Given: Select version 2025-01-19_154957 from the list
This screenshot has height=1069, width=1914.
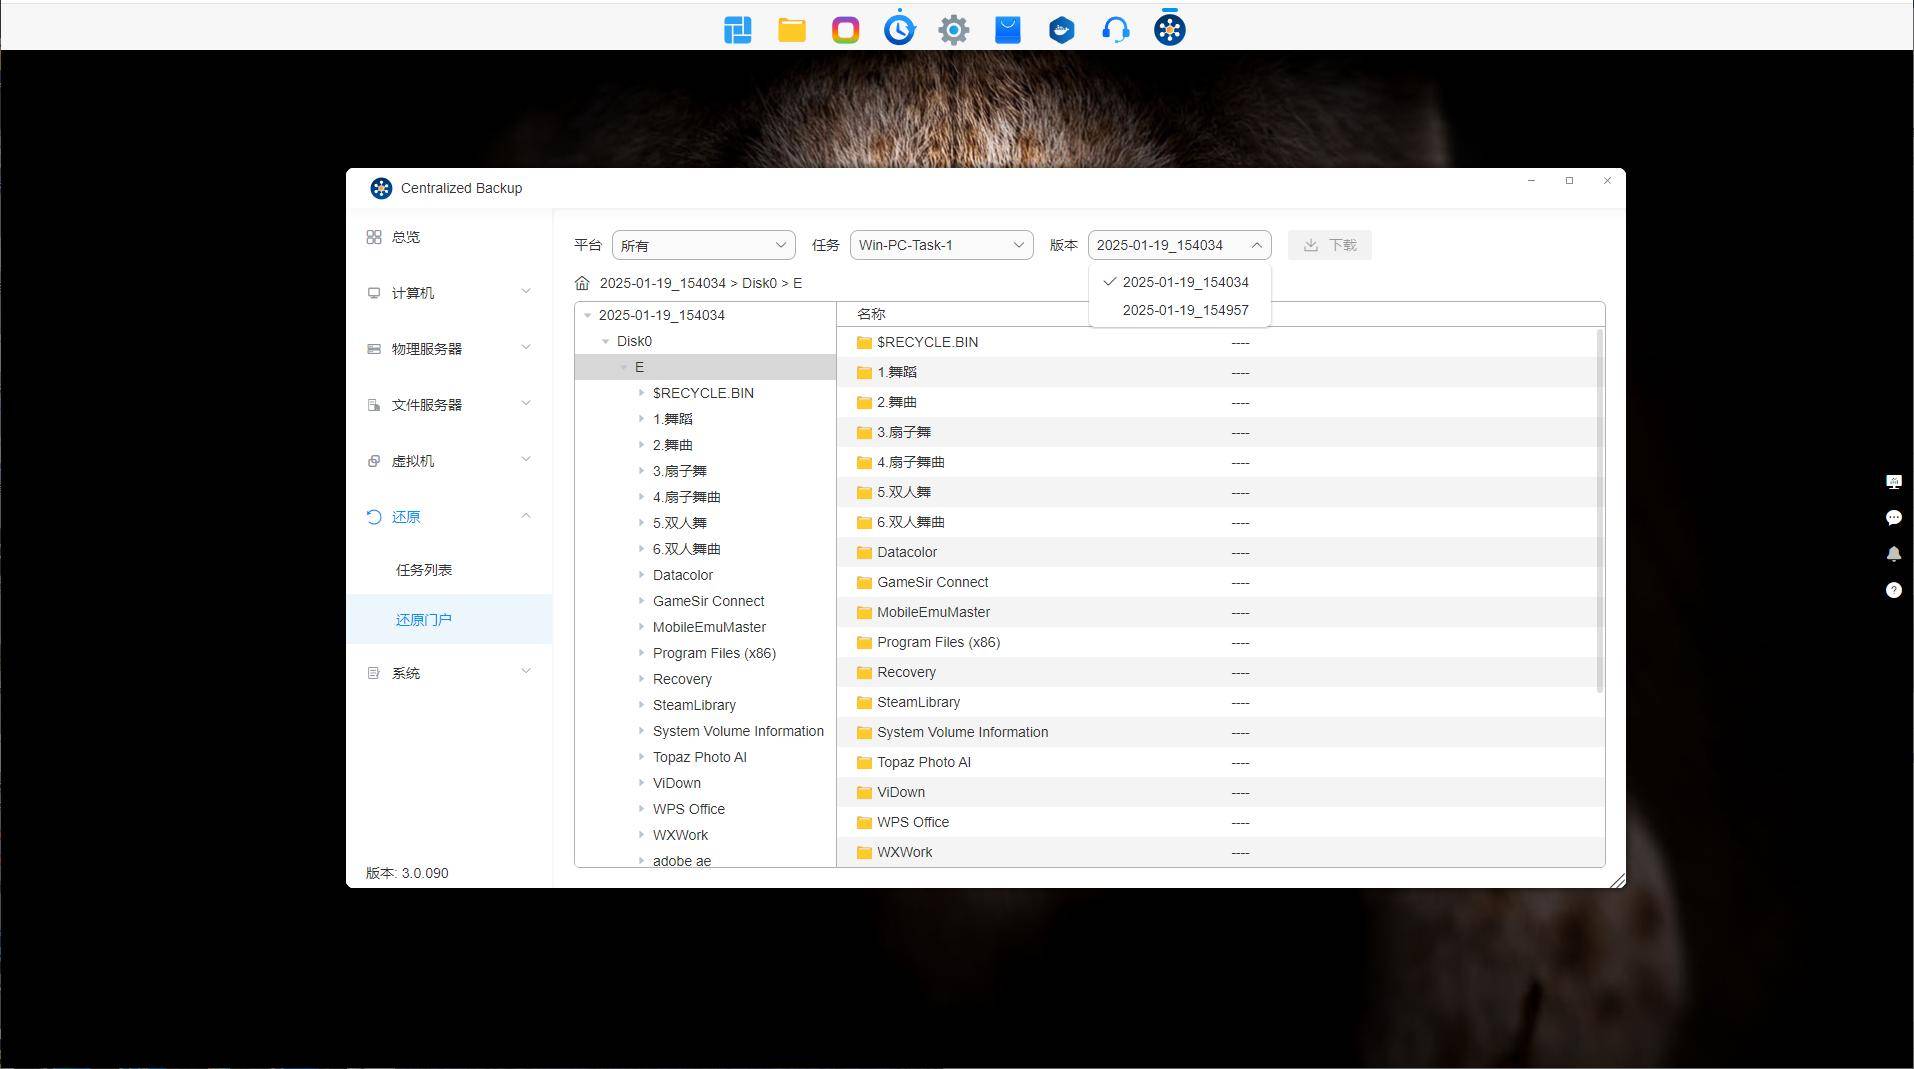Looking at the screenshot, I should [1185, 311].
